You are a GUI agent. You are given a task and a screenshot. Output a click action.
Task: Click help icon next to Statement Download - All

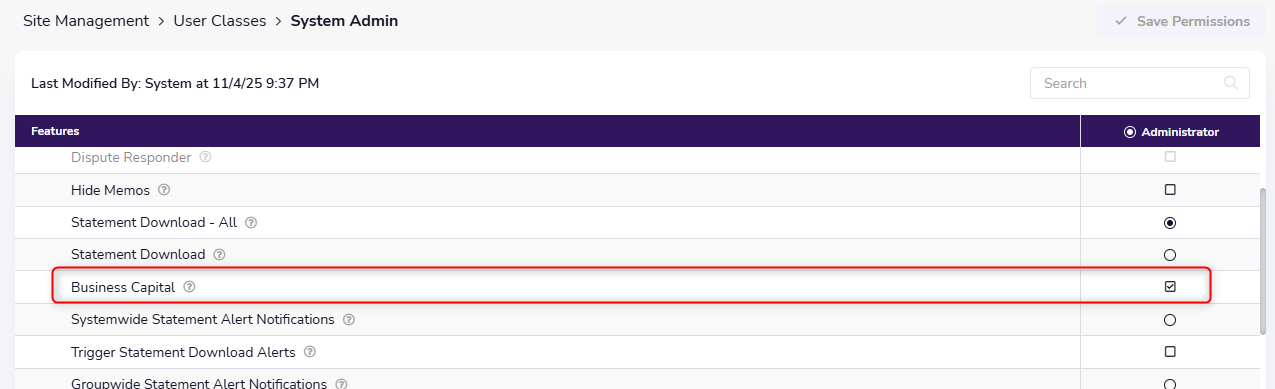pos(252,222)
